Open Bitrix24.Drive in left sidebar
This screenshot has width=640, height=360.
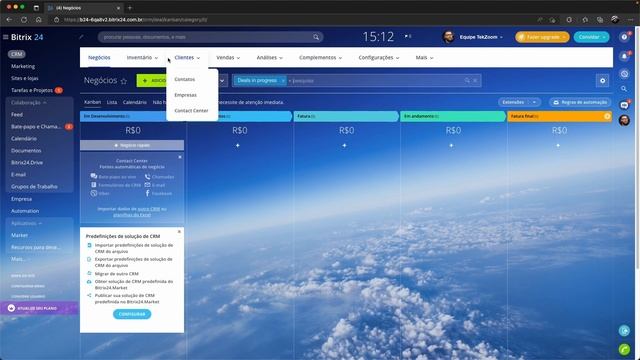click(x=27, y=162)
